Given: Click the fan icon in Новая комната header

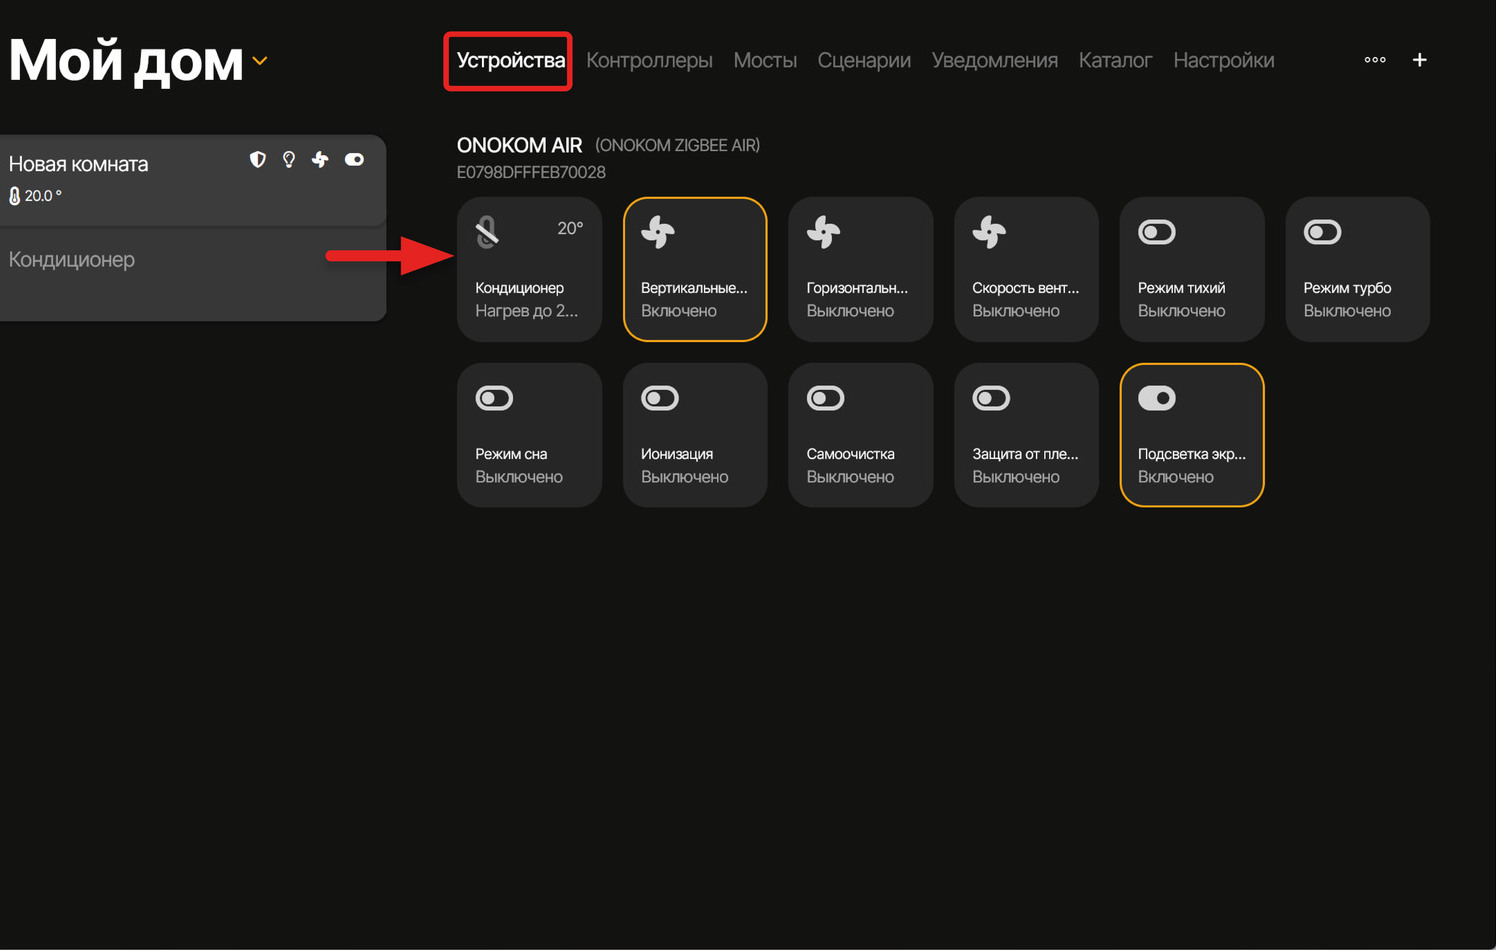Looking at the screenshot, I should (320, 160).
